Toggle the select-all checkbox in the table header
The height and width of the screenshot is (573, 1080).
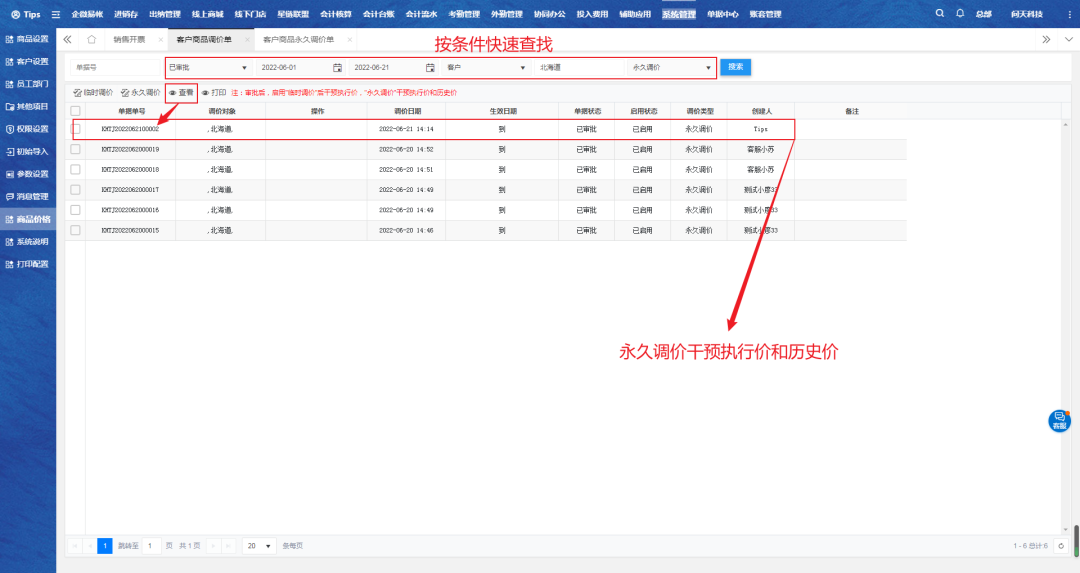[x=75, y=110]
